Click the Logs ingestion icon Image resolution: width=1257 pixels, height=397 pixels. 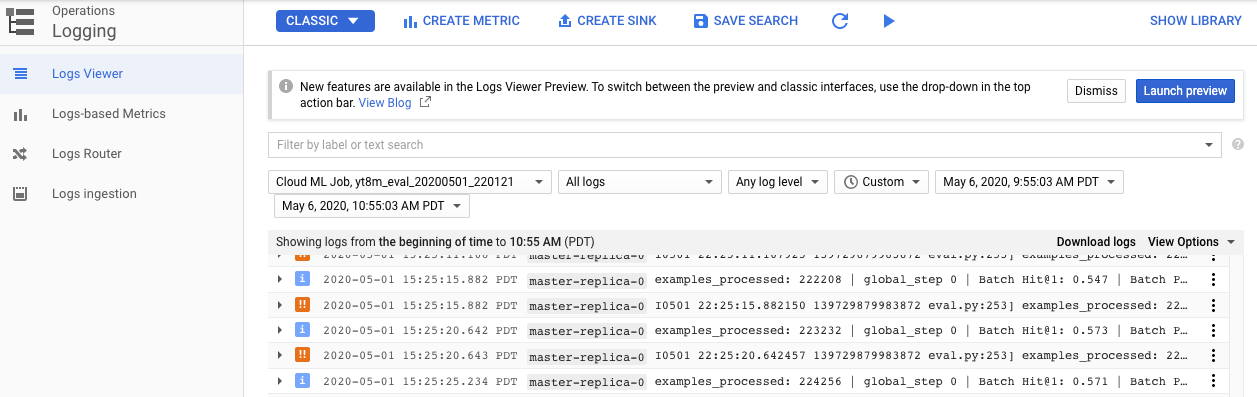[x=20, y=194]
